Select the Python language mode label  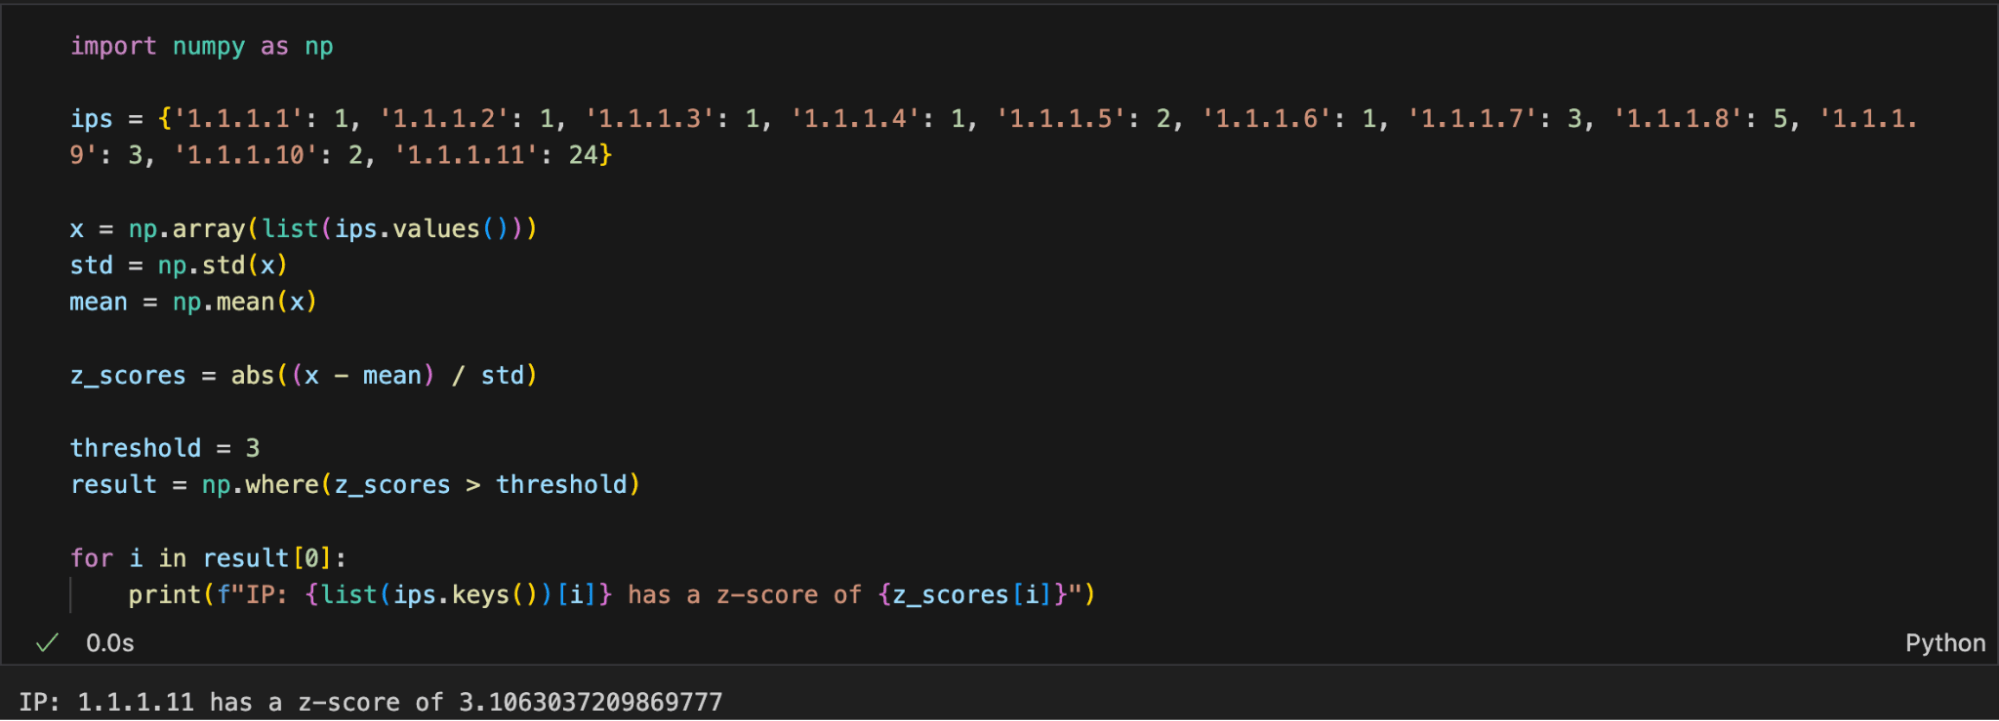tap(1944, 643)
